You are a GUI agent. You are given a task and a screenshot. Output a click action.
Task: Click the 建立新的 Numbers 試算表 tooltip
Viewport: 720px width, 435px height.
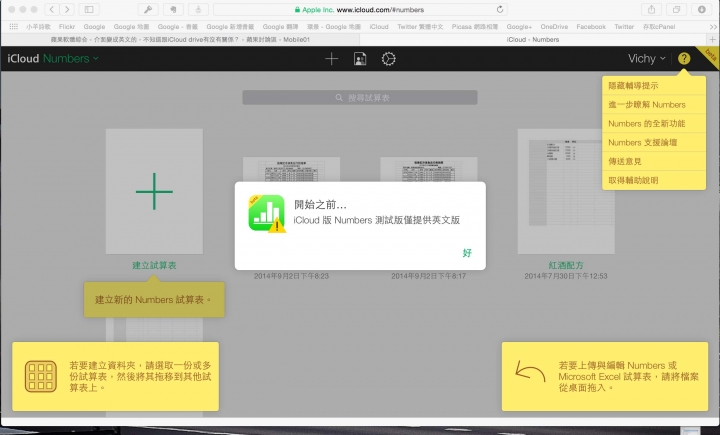tap(154, 300)
